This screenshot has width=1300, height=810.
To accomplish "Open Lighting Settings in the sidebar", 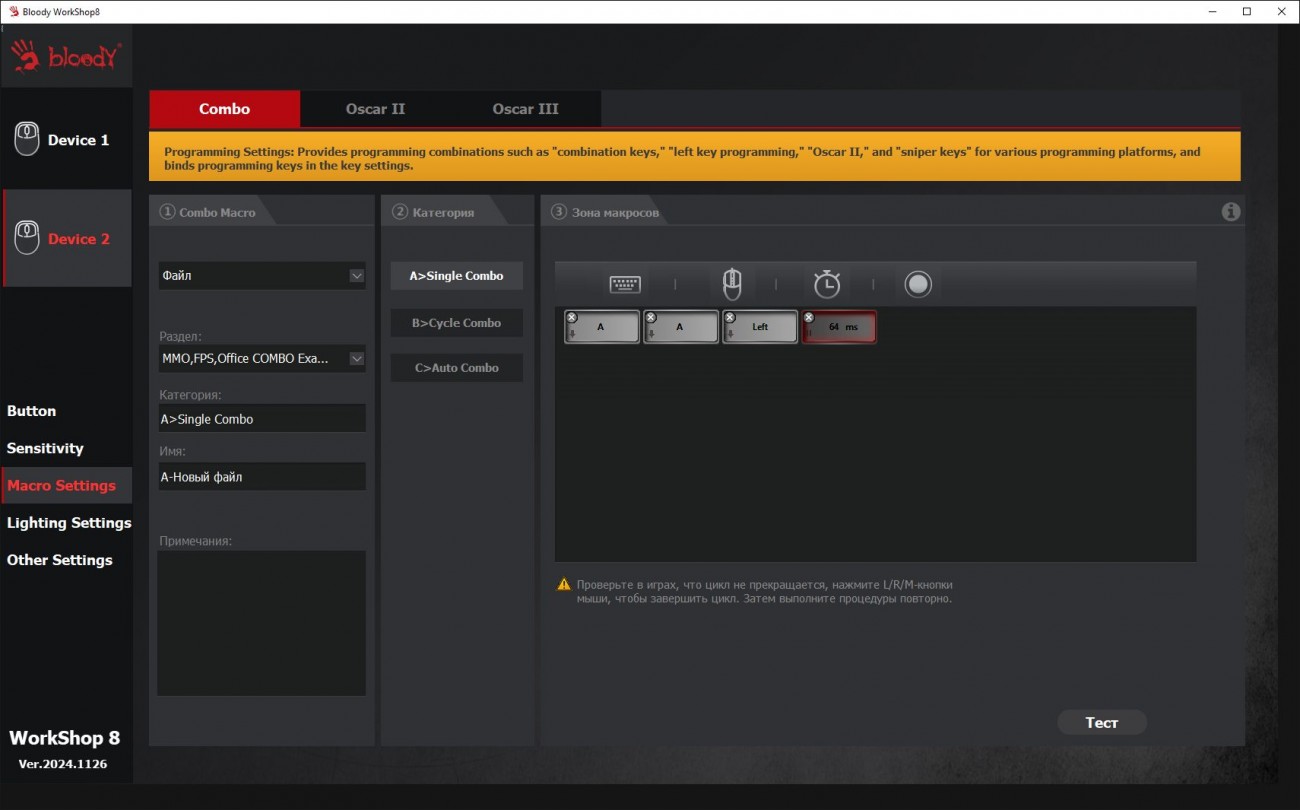I will pyautogui.click(x=69, y=523).
